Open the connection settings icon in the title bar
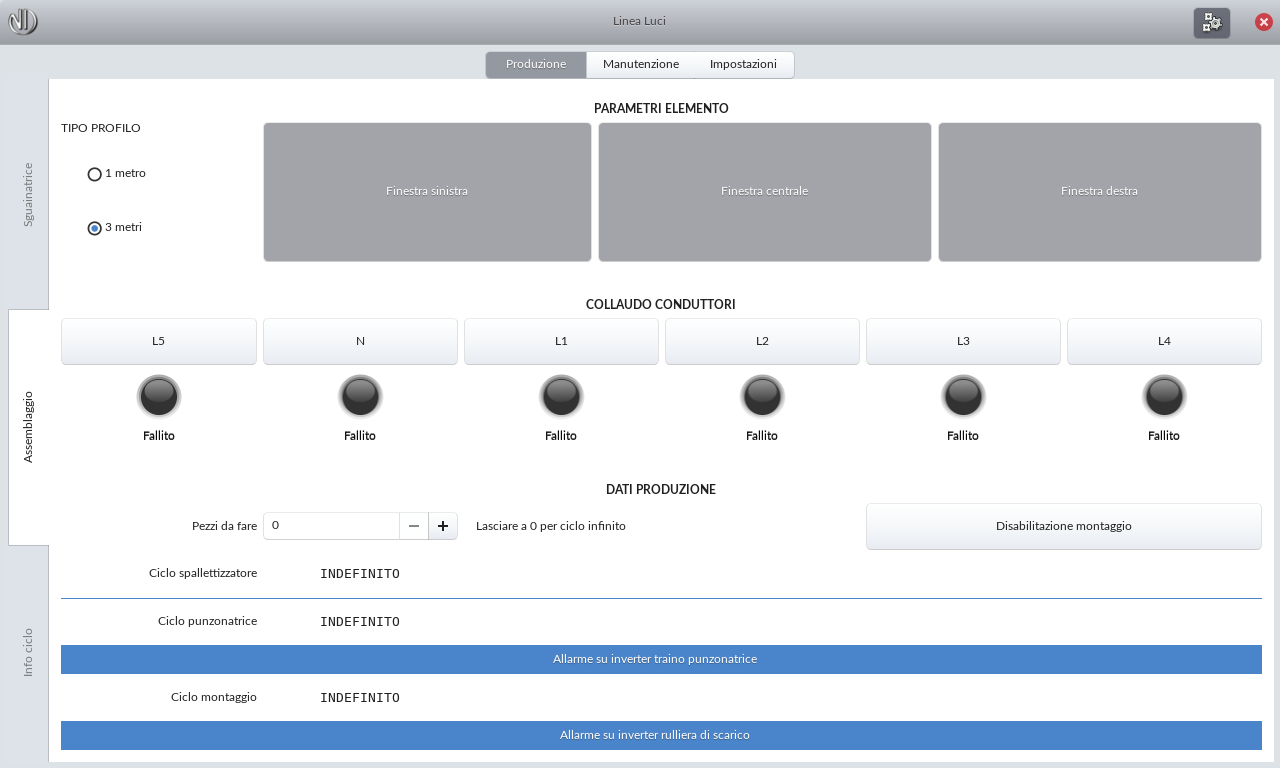Screen dimensions: 1280x768 click(1212, 22)
